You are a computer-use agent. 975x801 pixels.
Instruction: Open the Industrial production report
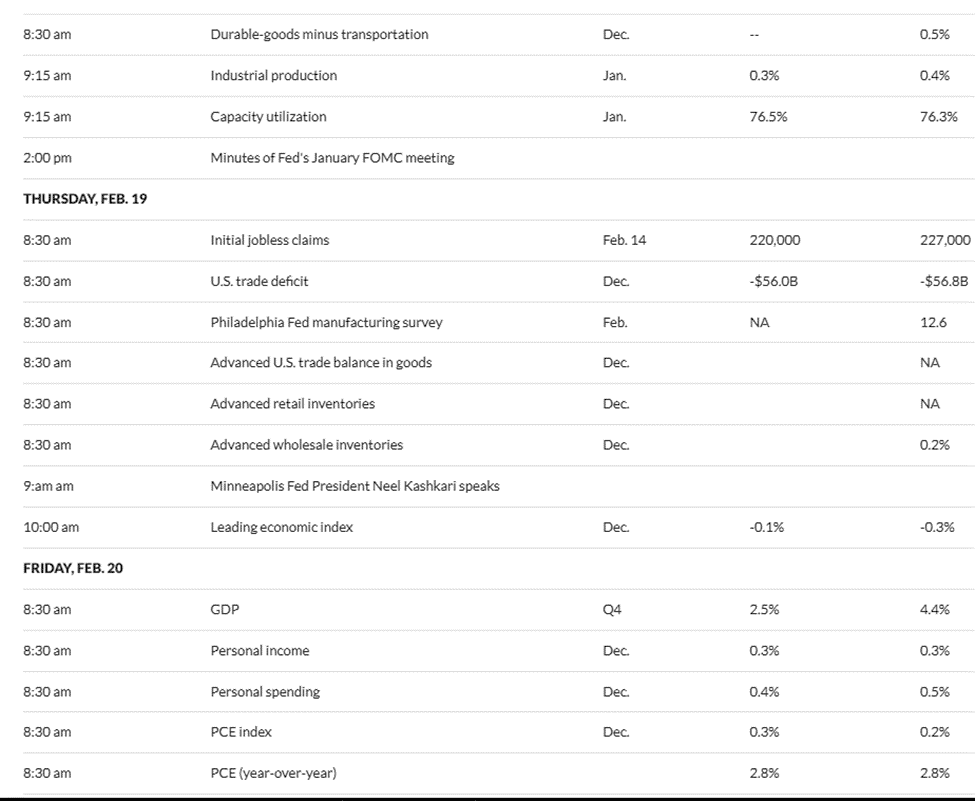point(273,76)
